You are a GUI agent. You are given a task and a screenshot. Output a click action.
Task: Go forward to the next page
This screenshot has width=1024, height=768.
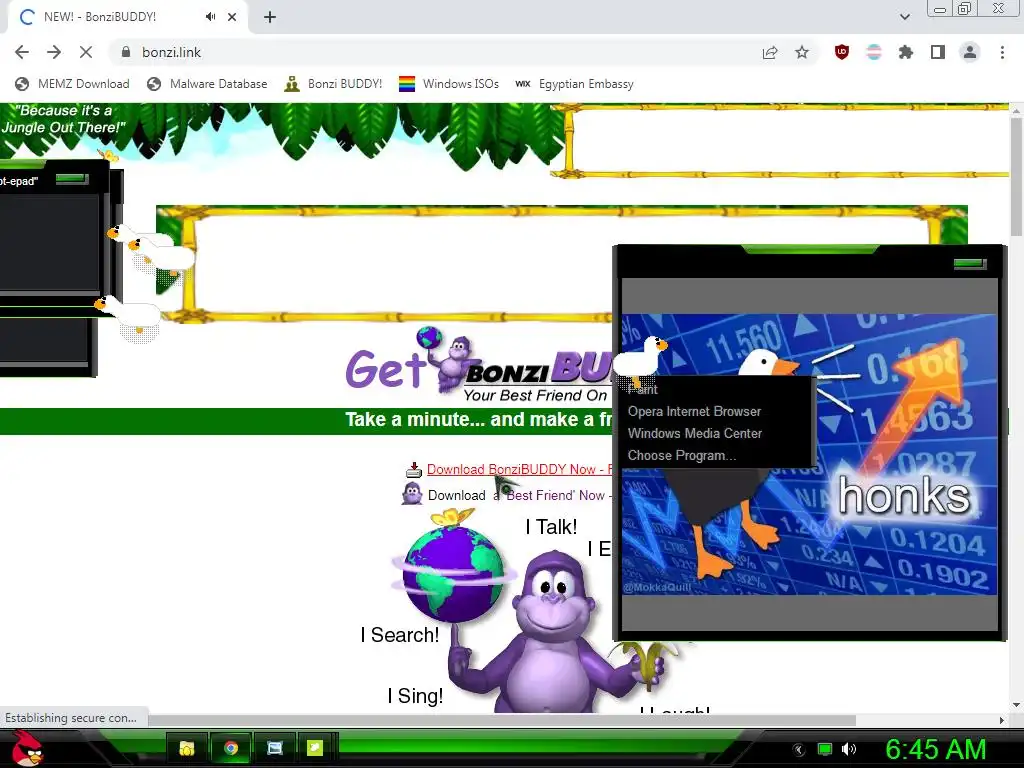click(54, 52)
